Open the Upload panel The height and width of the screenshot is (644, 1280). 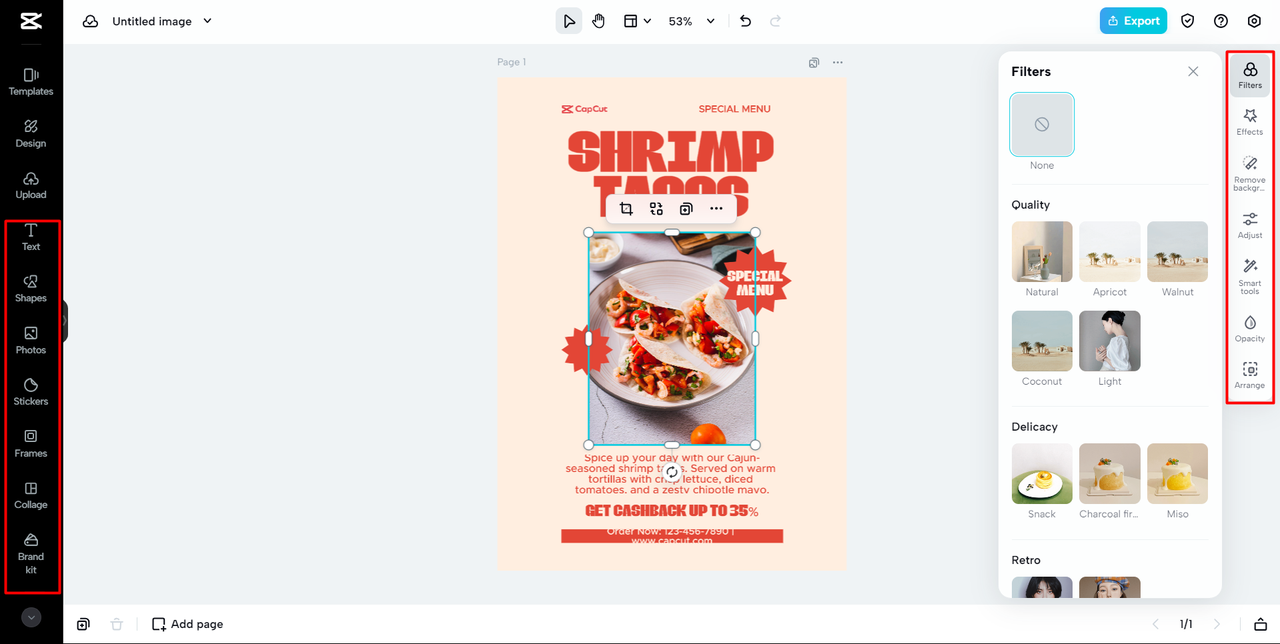click(31, 186)
